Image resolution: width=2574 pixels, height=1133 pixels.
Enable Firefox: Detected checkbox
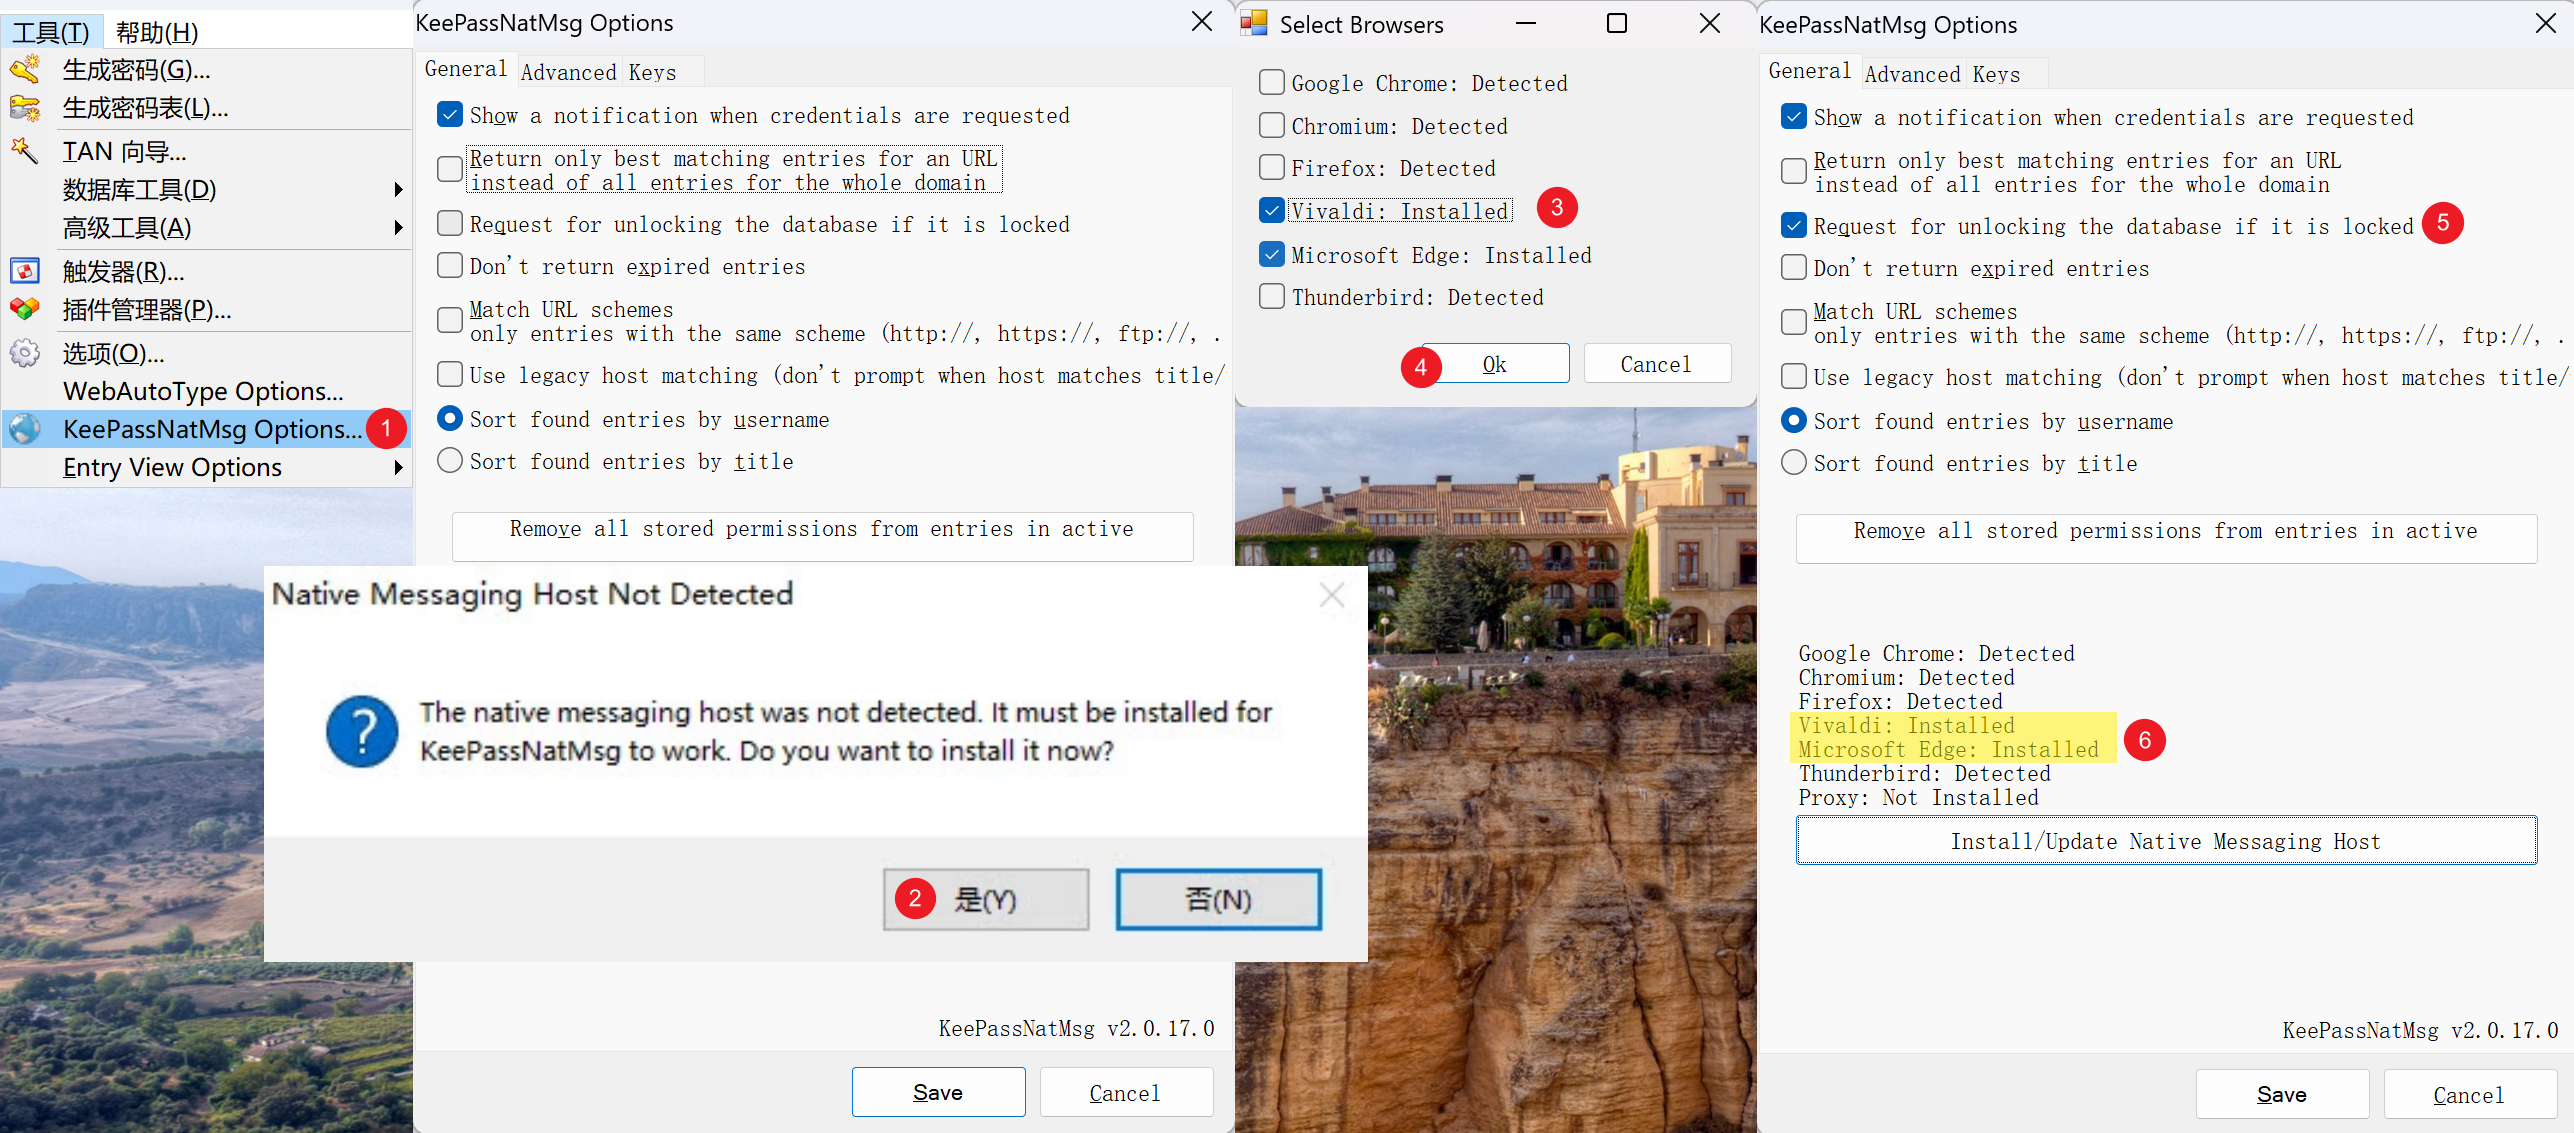(1271, 168)
